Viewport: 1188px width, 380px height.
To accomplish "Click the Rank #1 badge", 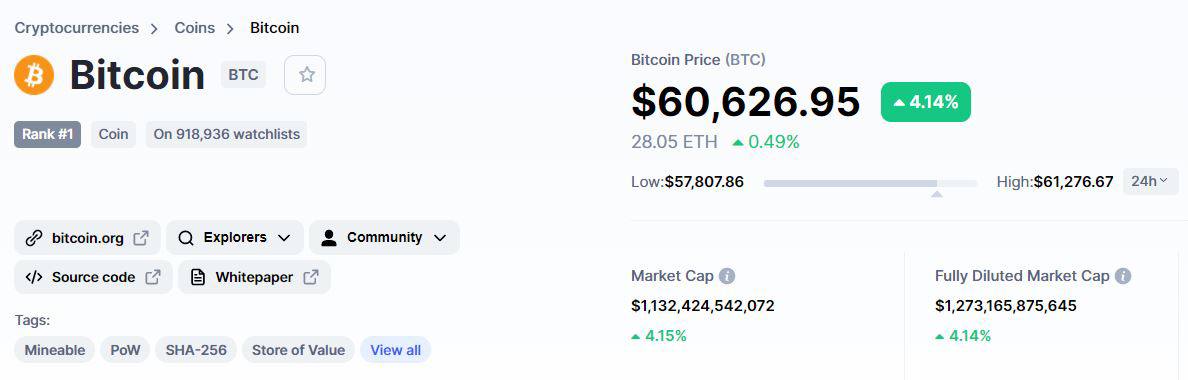I will pos(48,135).
